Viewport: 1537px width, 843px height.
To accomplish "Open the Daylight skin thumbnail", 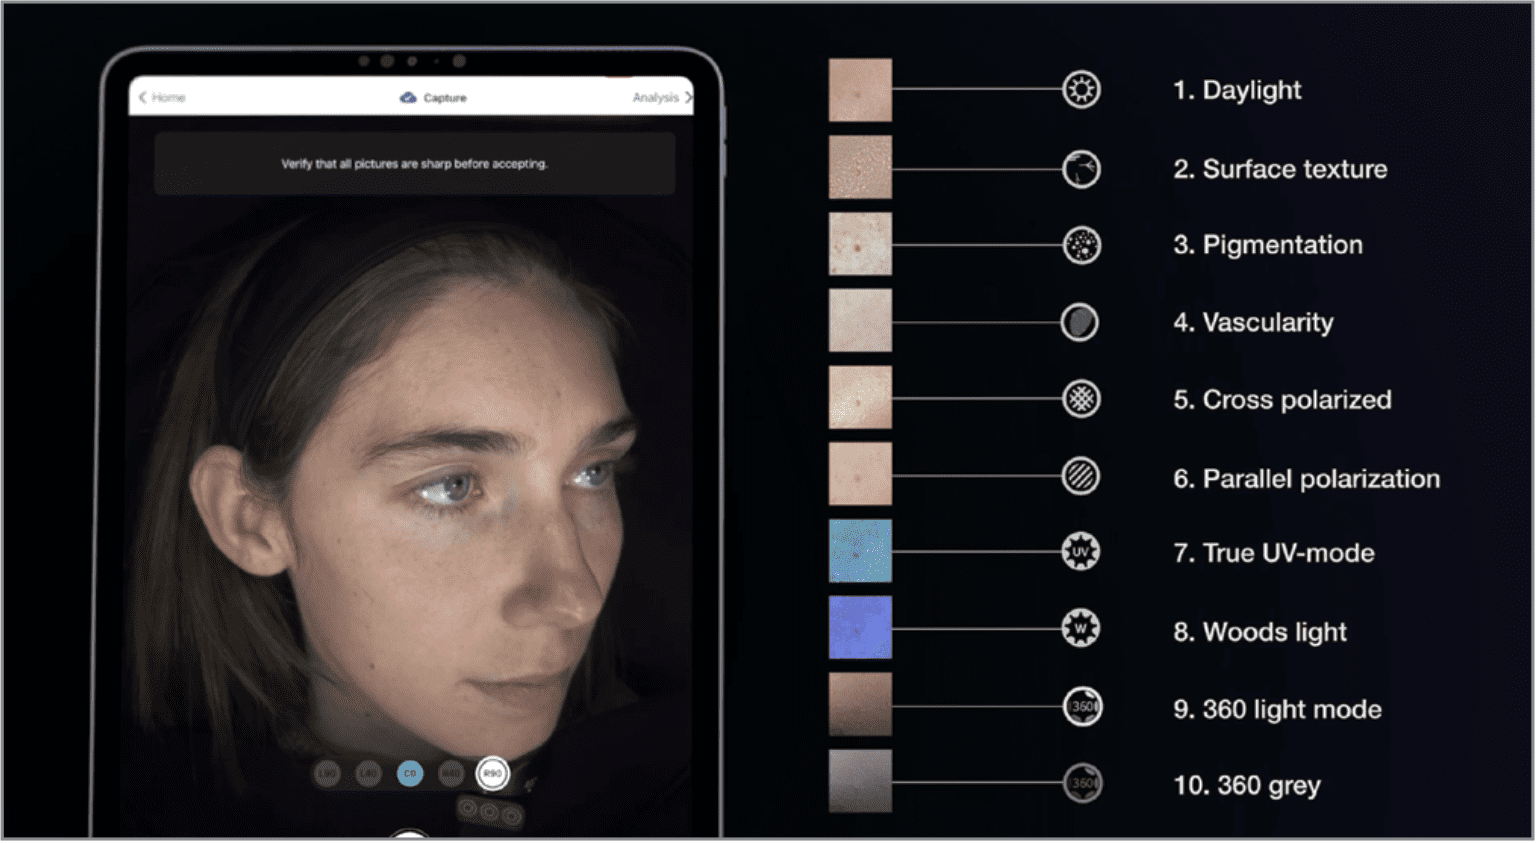I will [860, 90].
